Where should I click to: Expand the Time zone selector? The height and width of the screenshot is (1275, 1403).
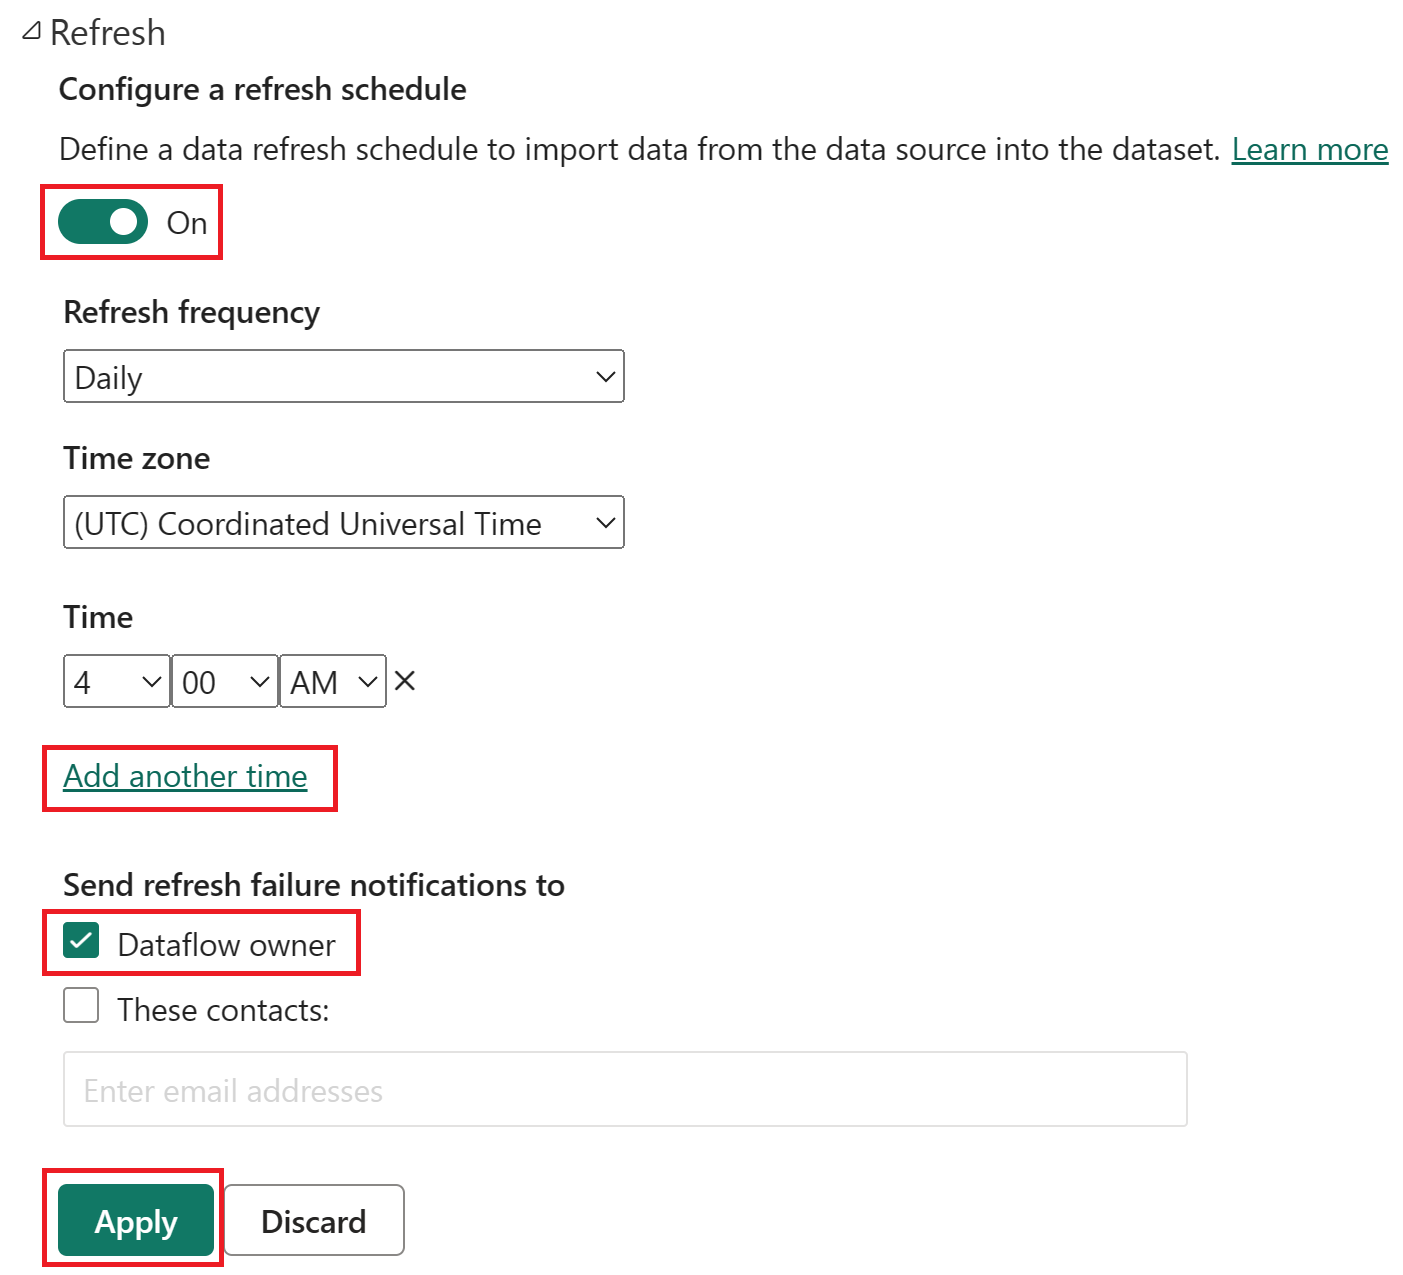click(x=343, y=522)
